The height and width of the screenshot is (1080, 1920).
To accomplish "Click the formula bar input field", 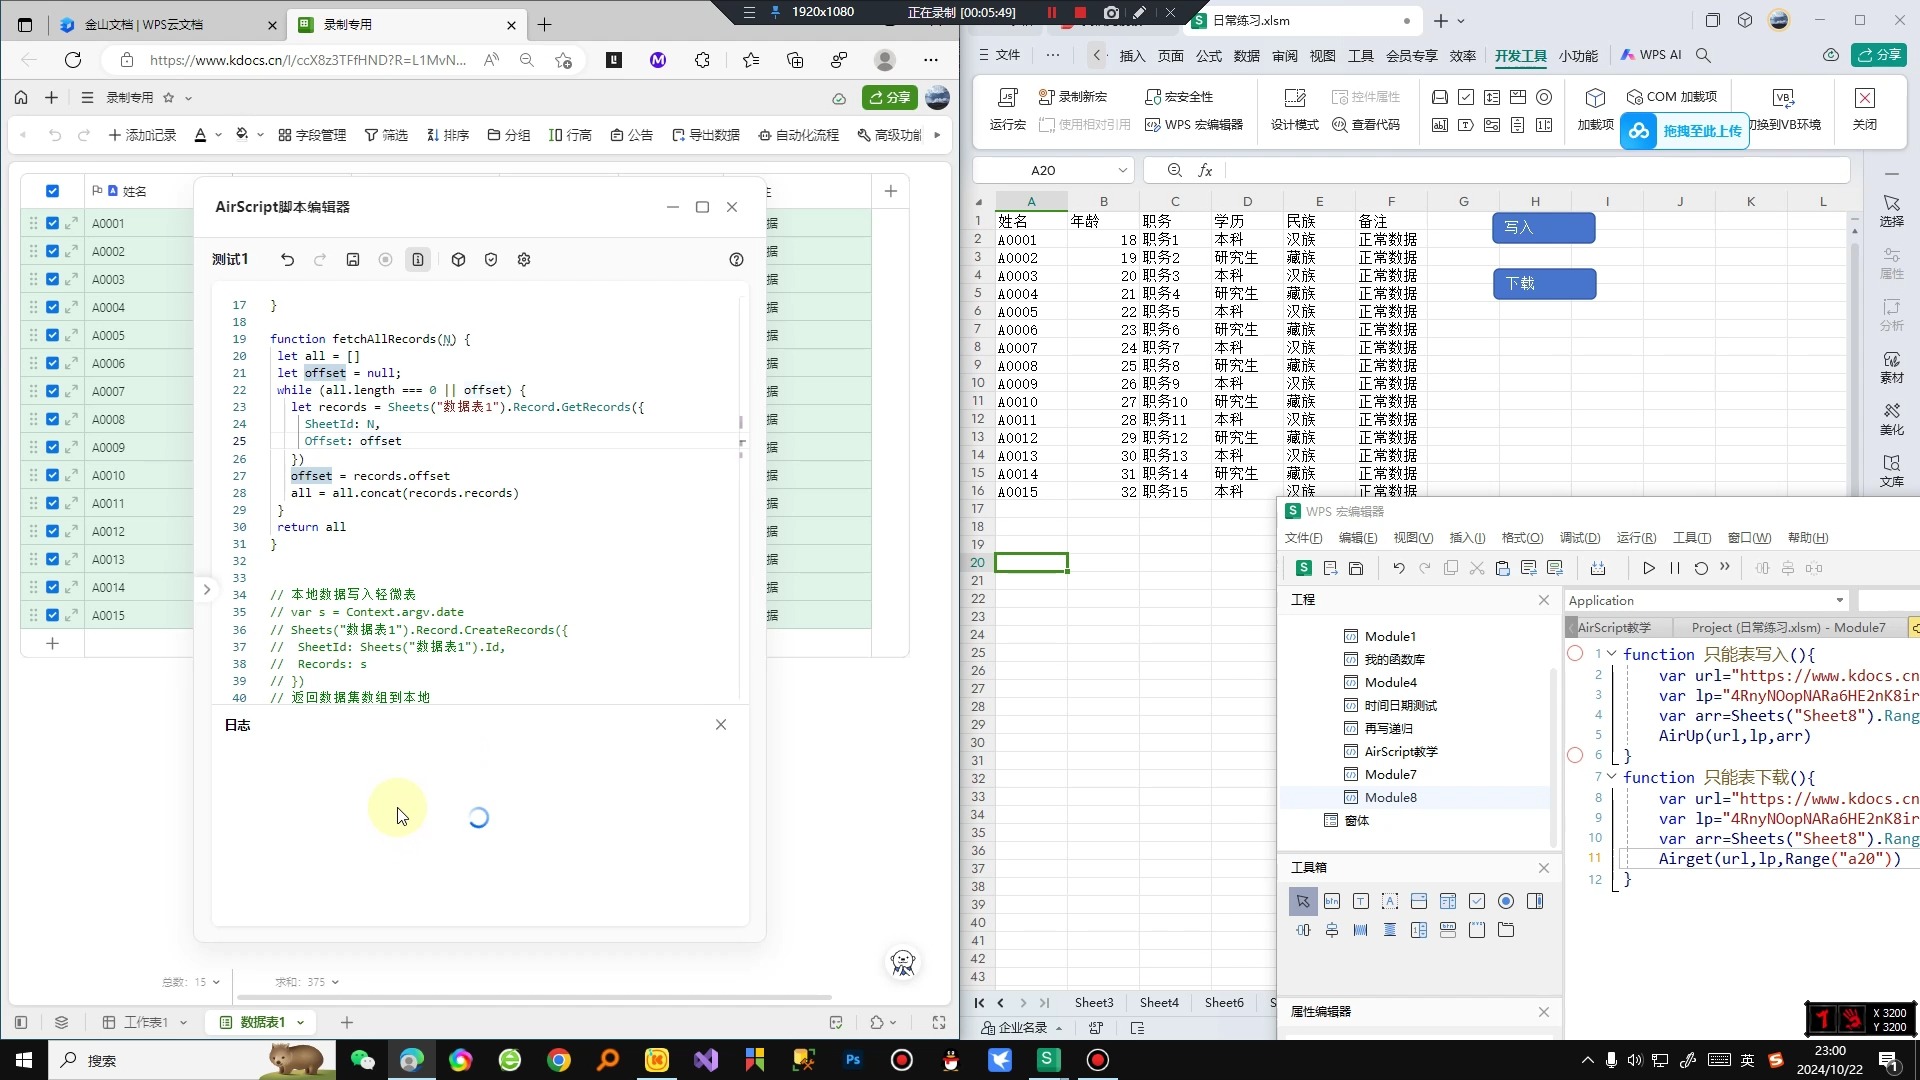I will point(1535,171).
